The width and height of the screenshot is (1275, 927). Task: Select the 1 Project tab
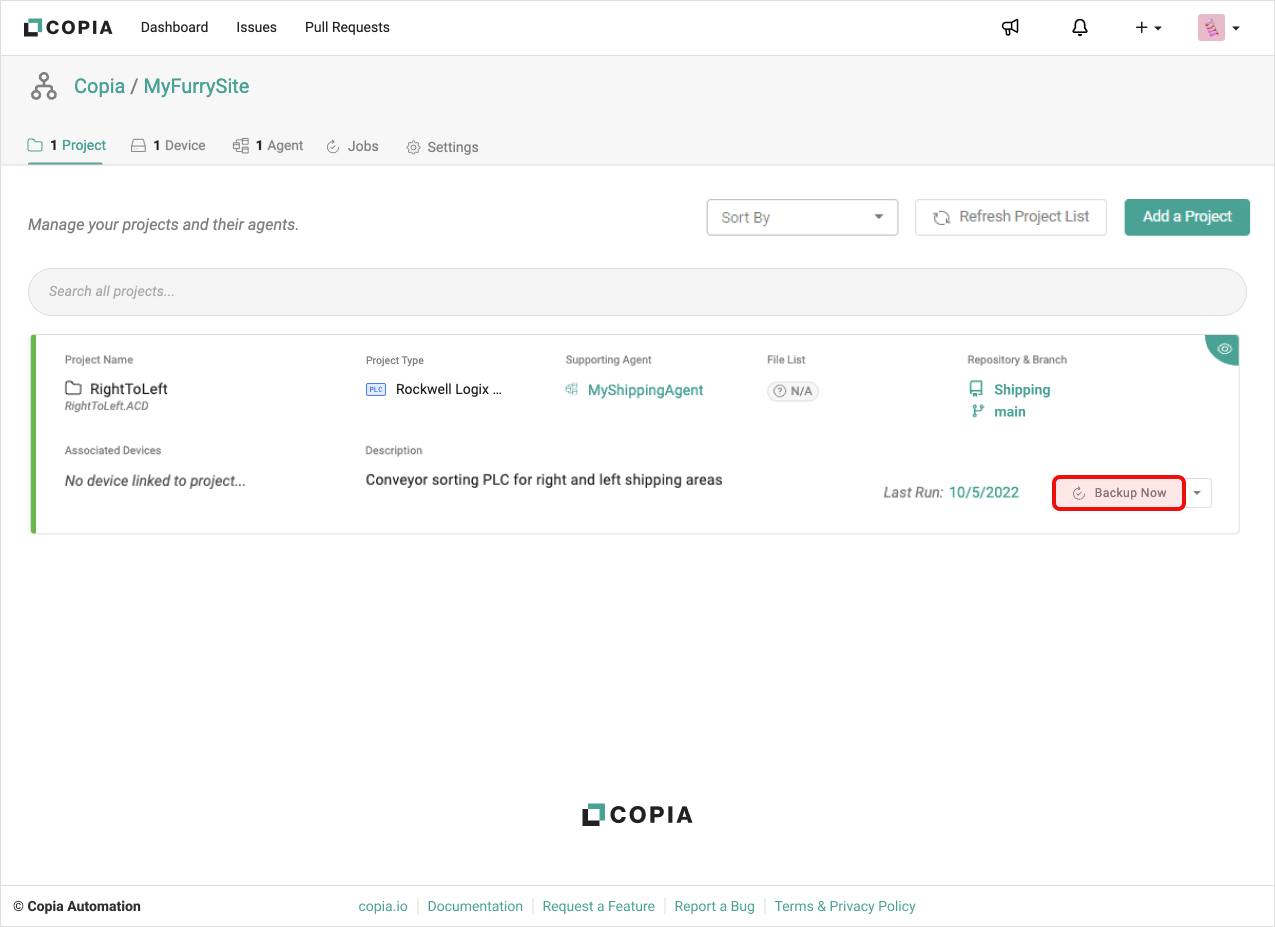coord(67,146)
